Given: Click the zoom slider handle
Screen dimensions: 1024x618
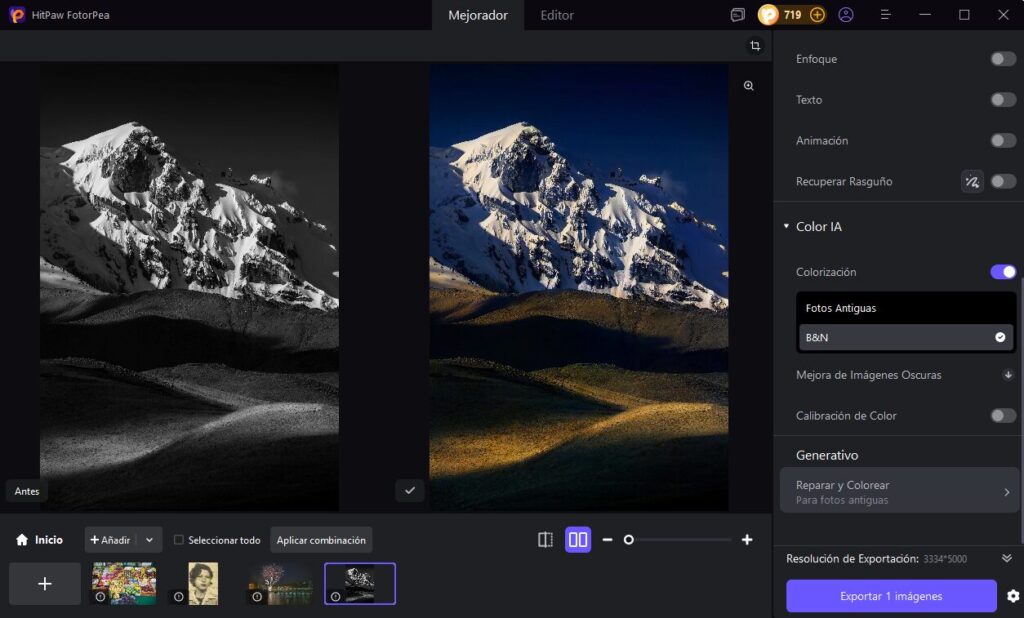Looking at the screenshot, I should pos(628,540).
